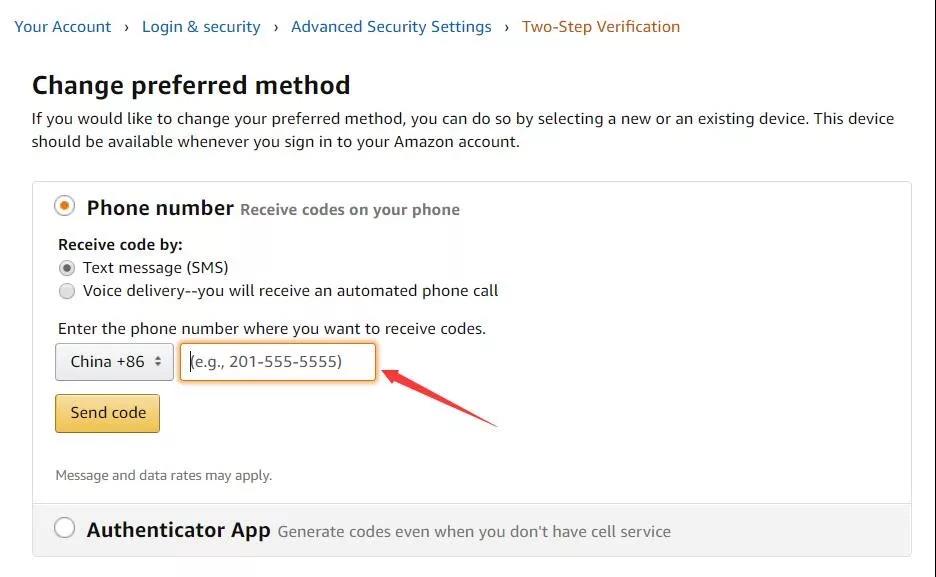Select the Authenticator App radio button

pyautogui.click(x=65, y=529)
